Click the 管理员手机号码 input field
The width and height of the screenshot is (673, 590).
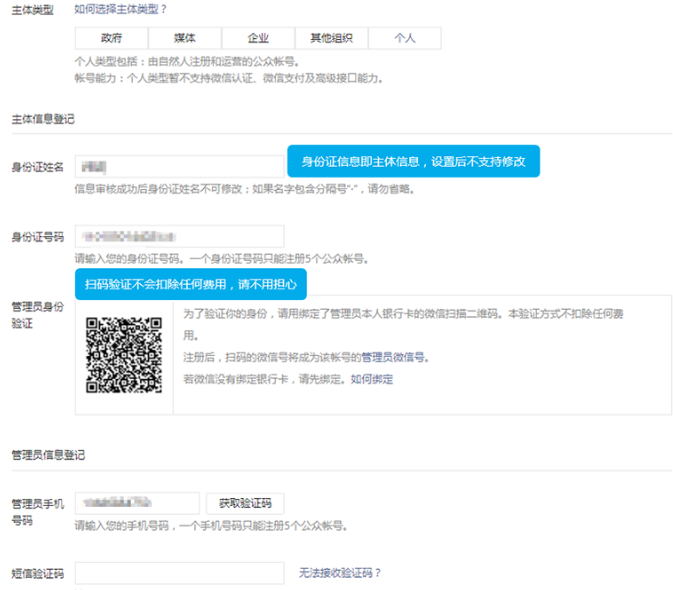(137, 503)
